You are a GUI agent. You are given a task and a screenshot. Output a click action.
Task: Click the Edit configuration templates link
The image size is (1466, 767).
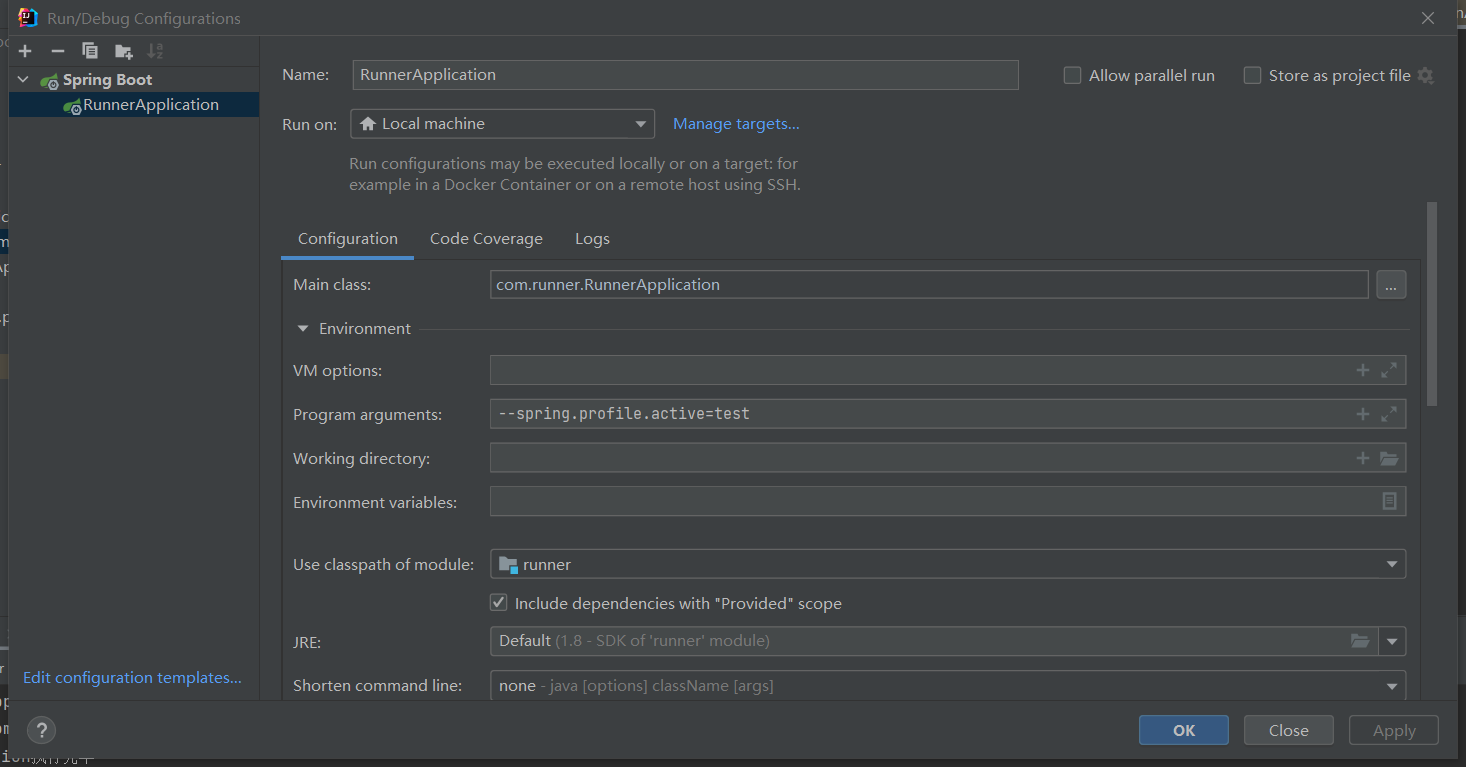tap(131, 677)
